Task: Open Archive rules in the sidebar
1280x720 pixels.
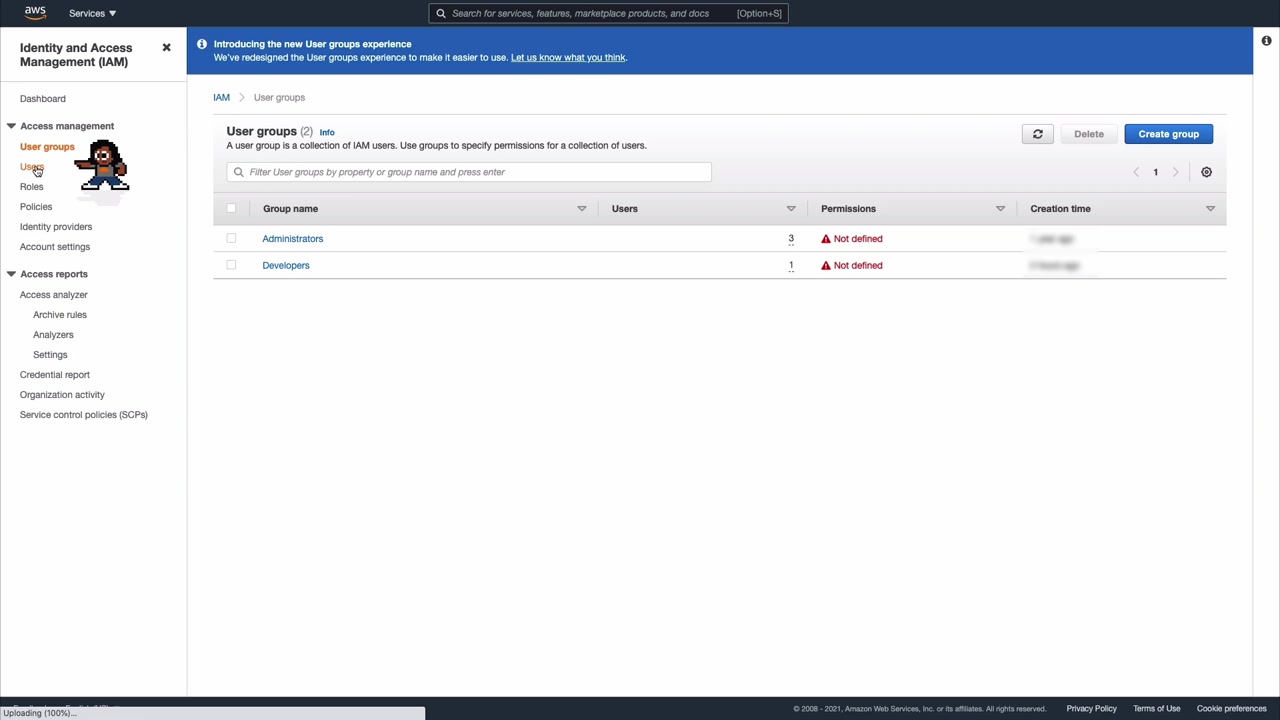Action: point(60,315)
